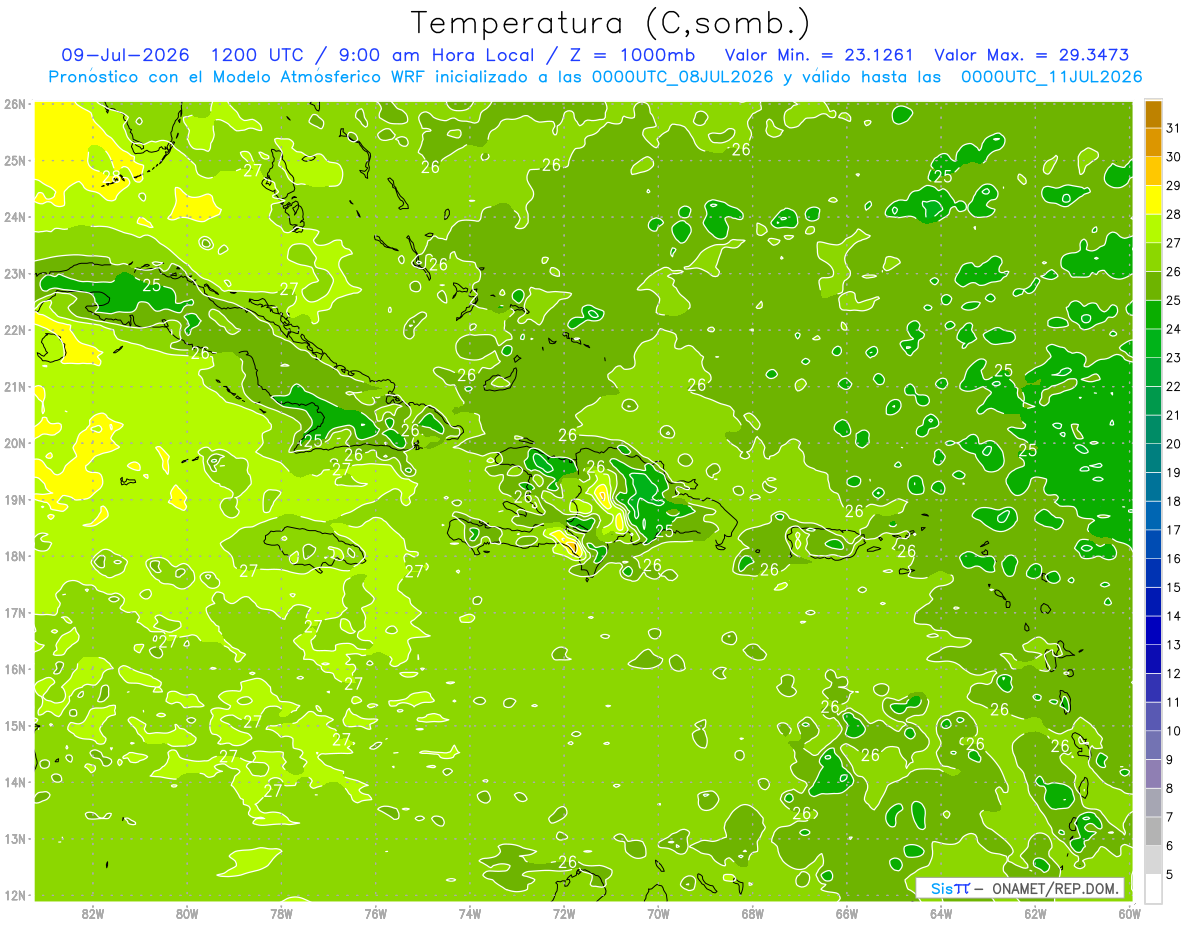Click the '74W' longitude axis label
The height and width of the screenshot is (927, 1200).
(x=470, y=913)
